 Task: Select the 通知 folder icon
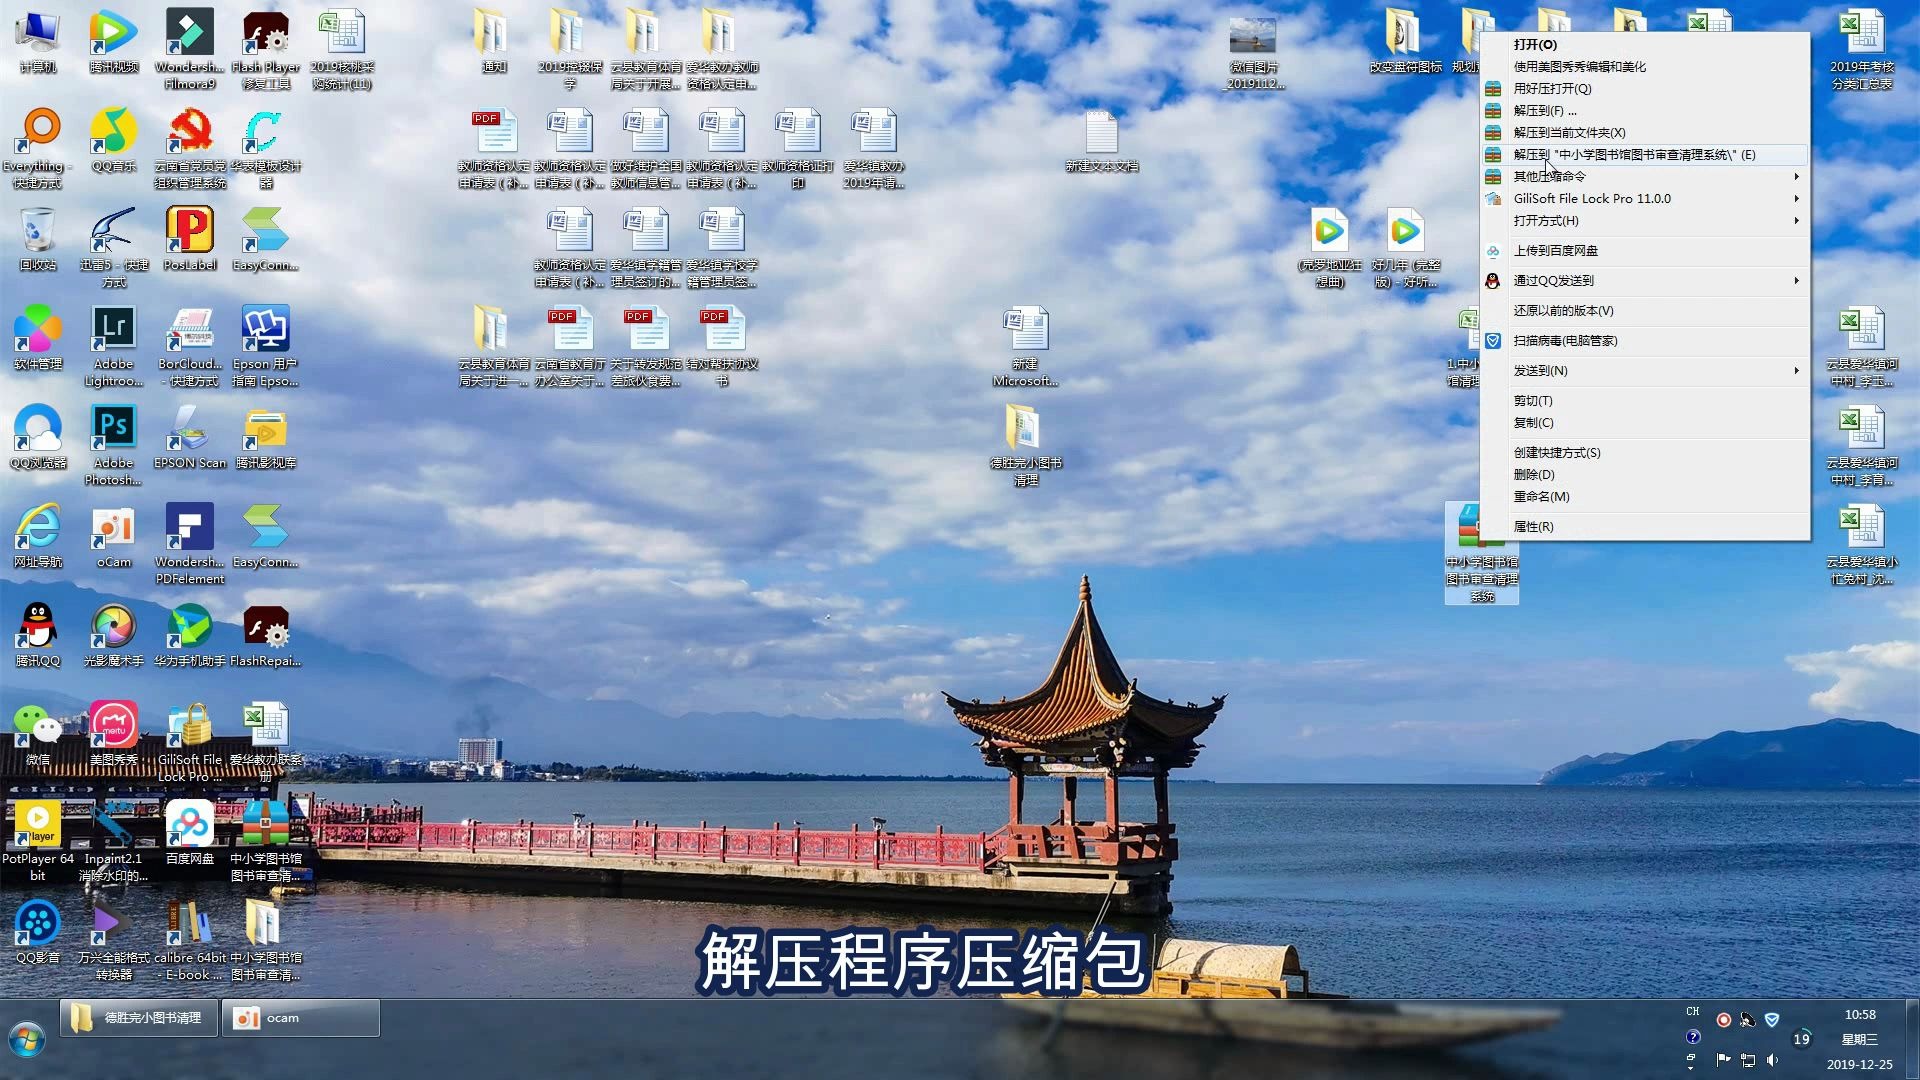[494, 43]
